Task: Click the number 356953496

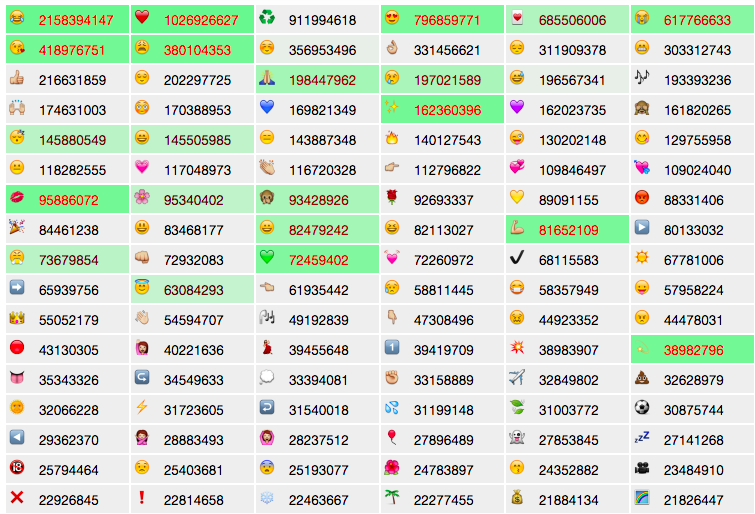Action: pyautogui.click(x=322, y=50)
